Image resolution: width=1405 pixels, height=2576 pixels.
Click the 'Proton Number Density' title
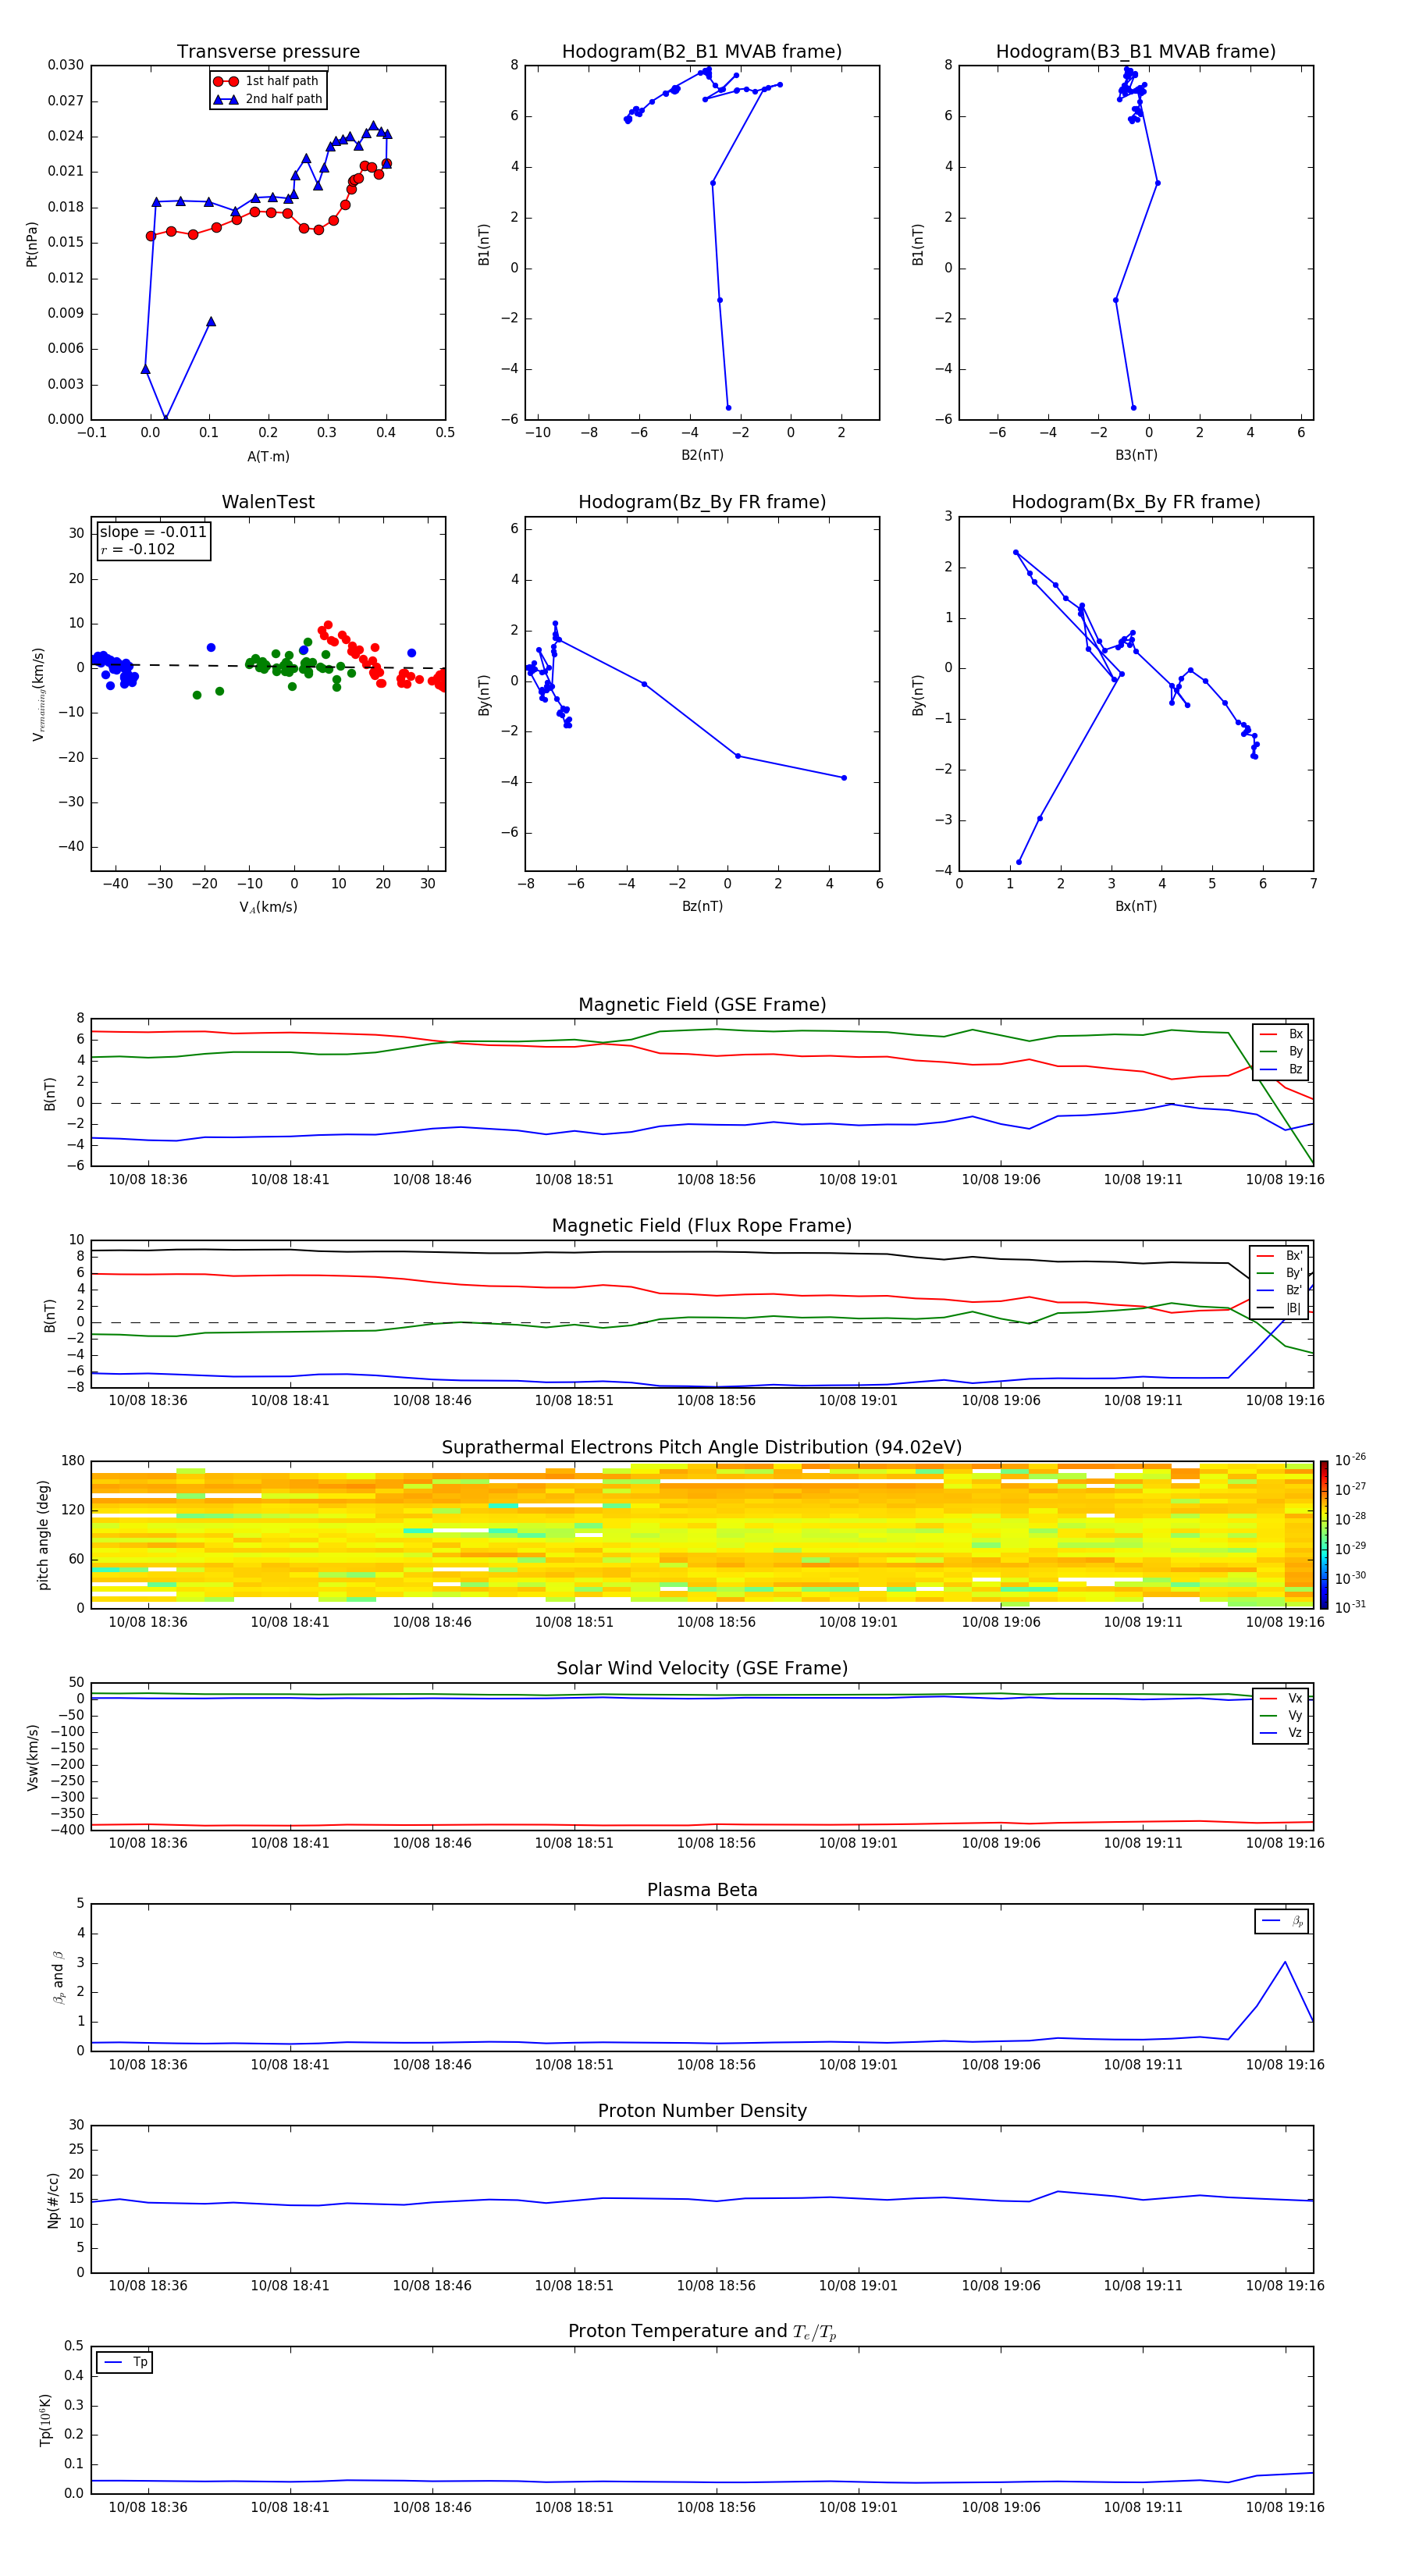[702, 2111]
